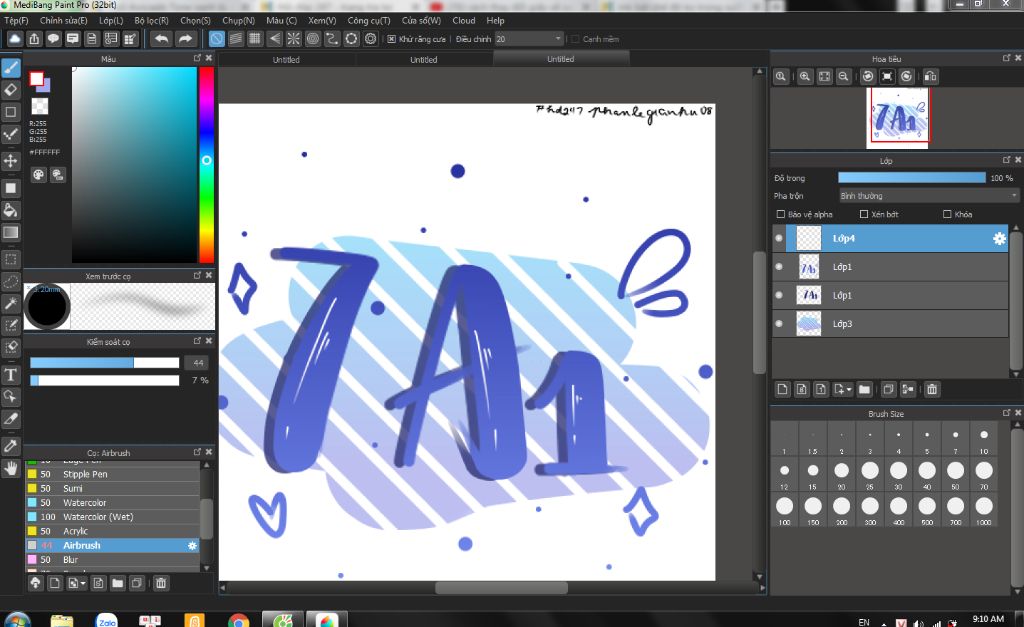Click the Redo arrow in toolbar
This screenshot has height=627, width=1024.
(x=185, y=39)
